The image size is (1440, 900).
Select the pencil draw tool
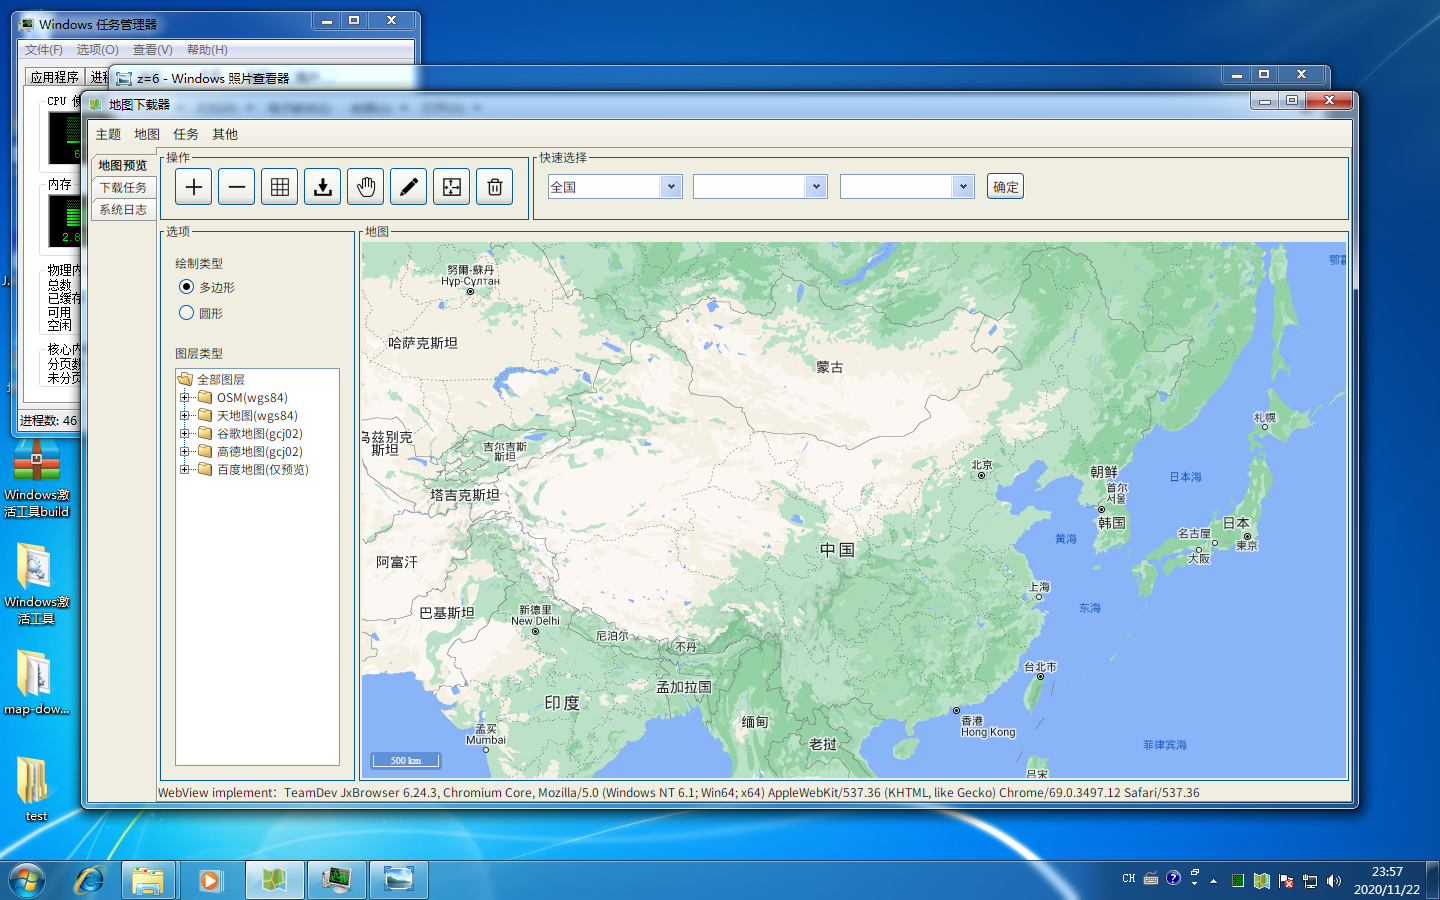click(409, 187)
